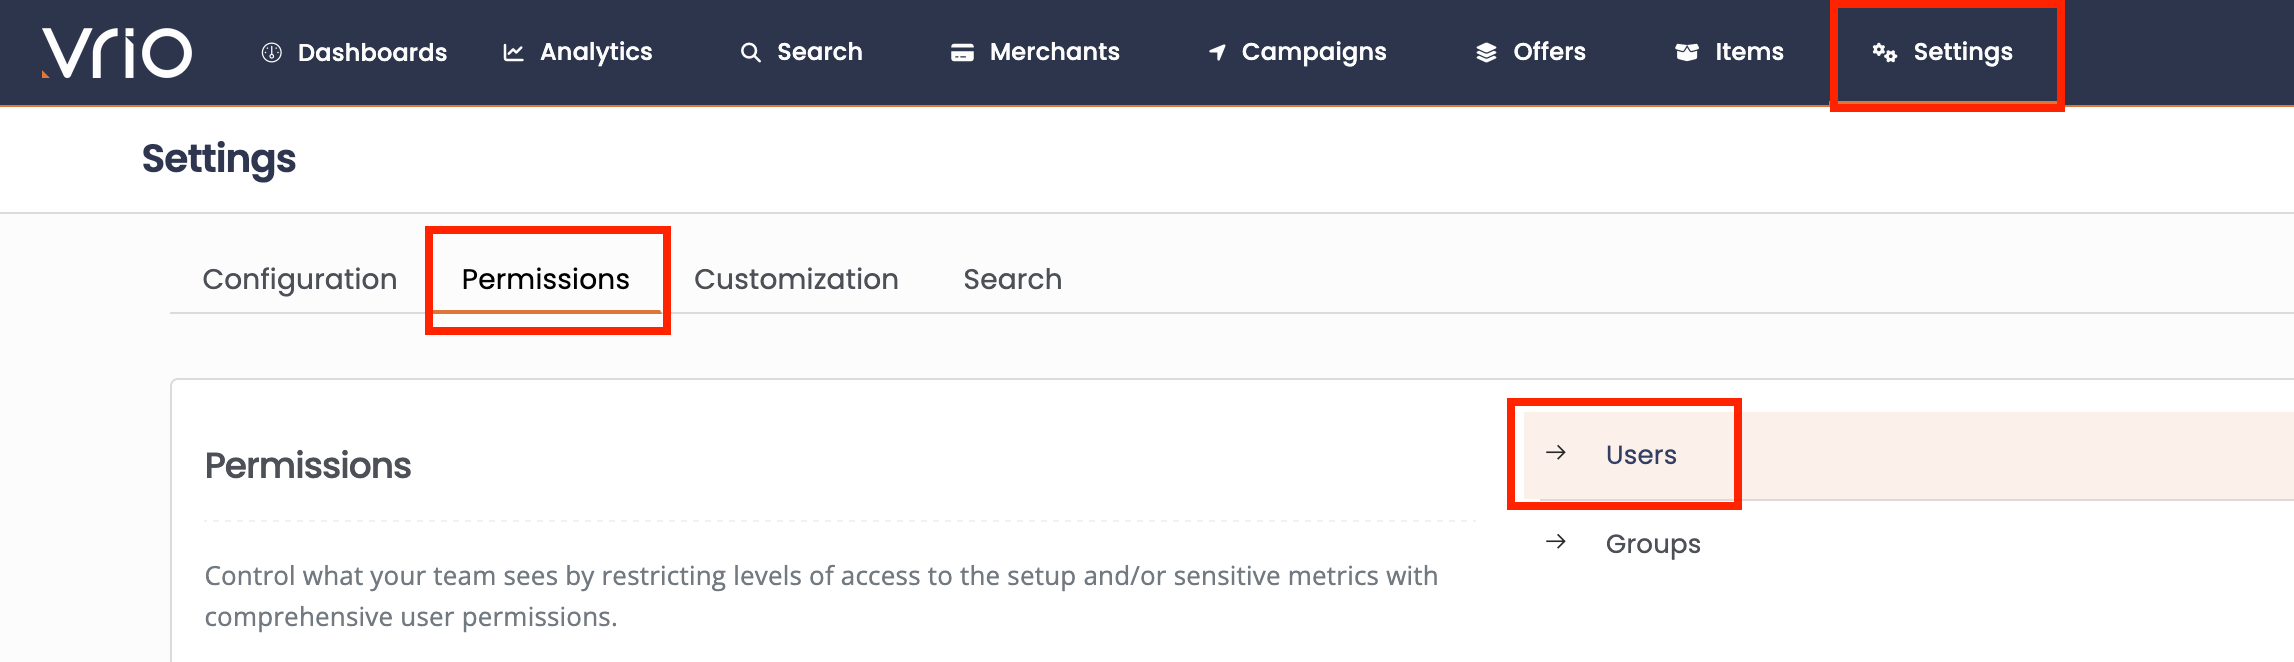Click the Campaigns arrow icon
Image resolution: width=2294 pixels, height=662 pixels.
point(1217,52)
